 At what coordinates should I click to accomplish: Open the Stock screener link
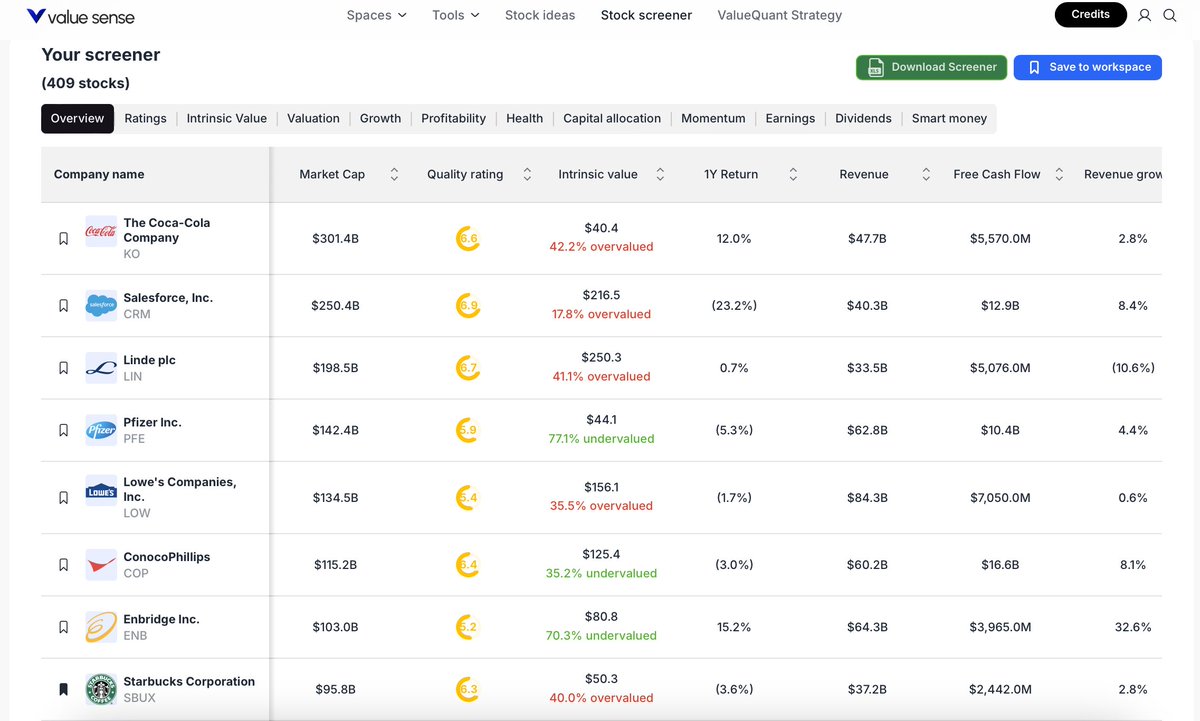click(646, 15)
